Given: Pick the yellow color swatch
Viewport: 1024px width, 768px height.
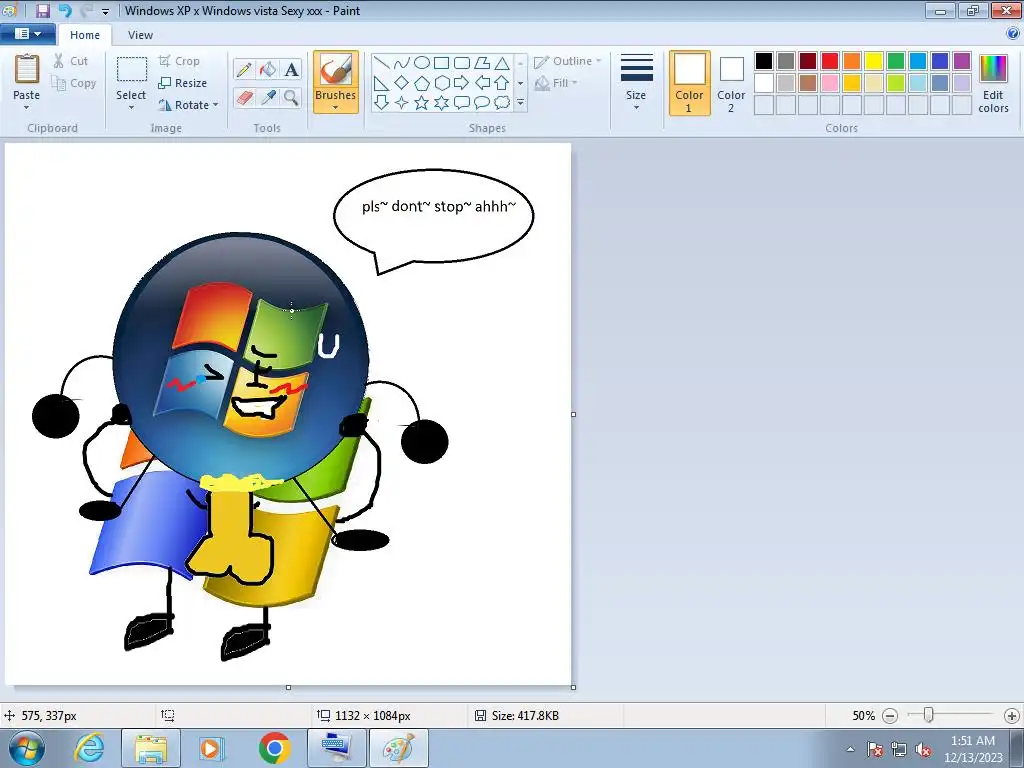Looking at the screenshot, I should (x=874, y=61).
